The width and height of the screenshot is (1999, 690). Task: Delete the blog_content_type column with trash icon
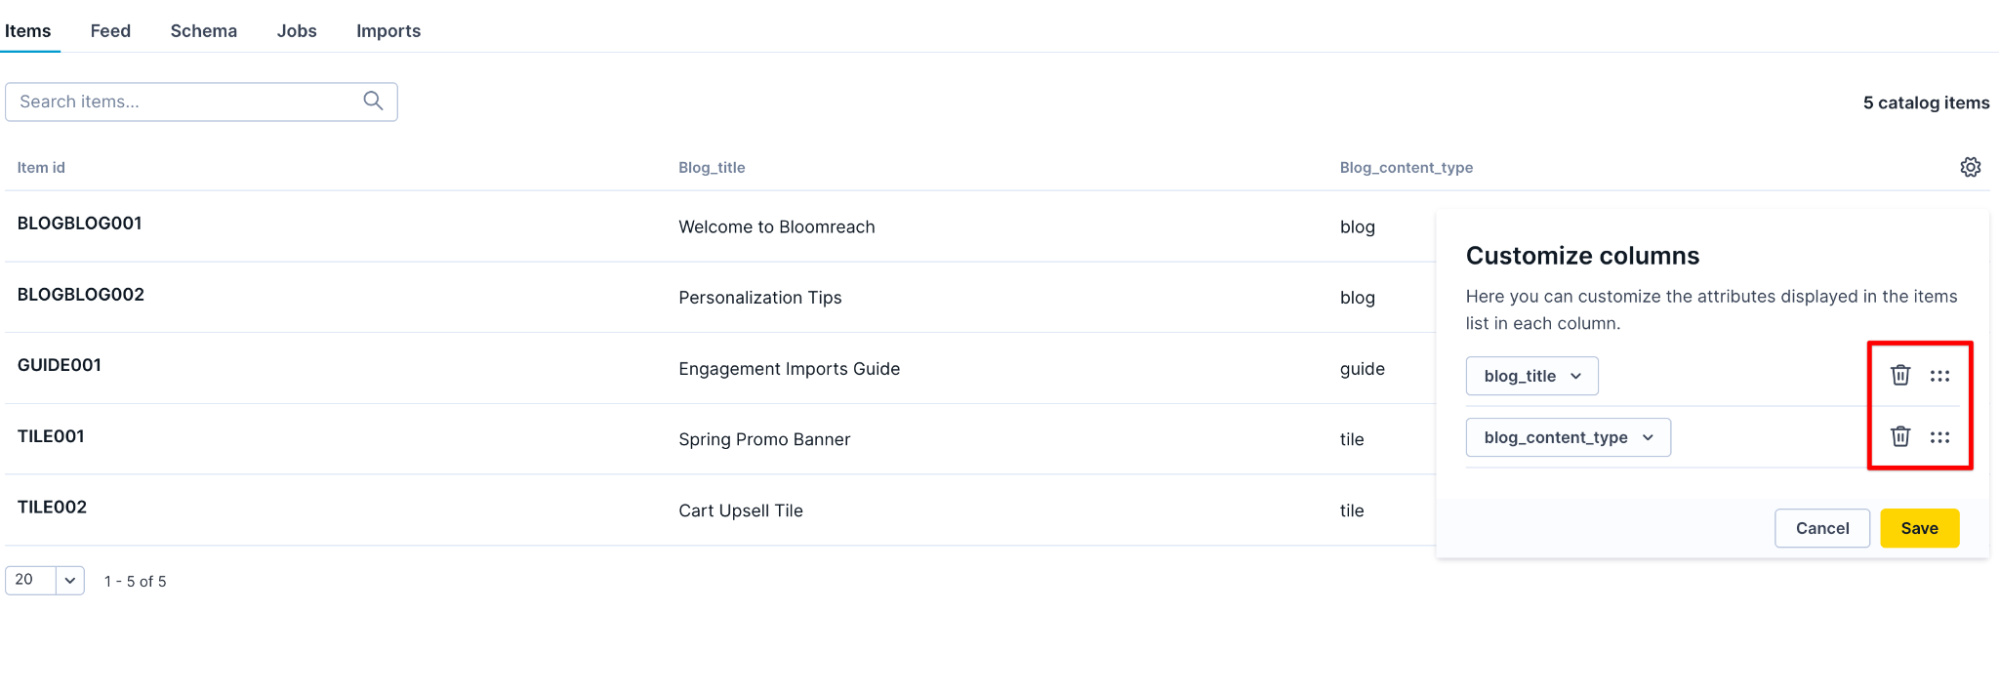[x=1897, y=437]
